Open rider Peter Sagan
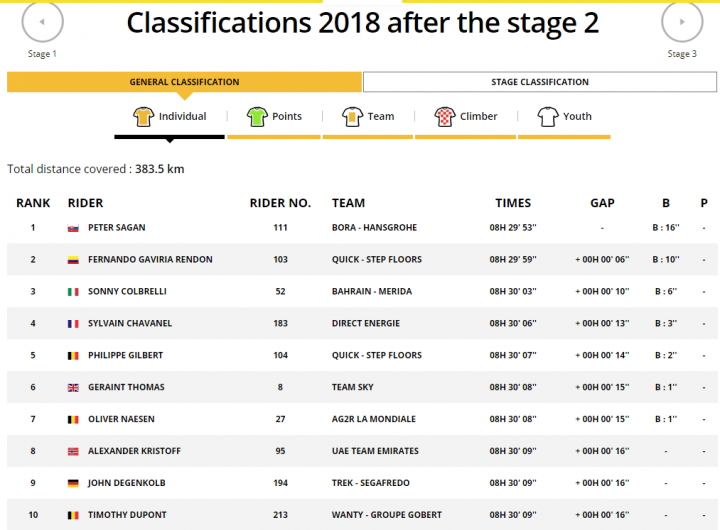Image resolution: width=720 pixels, height=530 pixels. (x=117, y=228)
